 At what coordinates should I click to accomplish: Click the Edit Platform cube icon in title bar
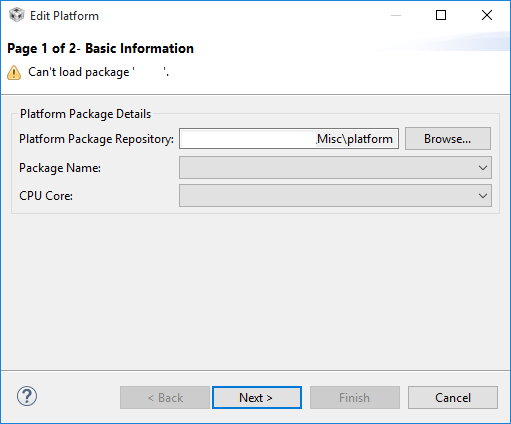[x=16, y=15]
